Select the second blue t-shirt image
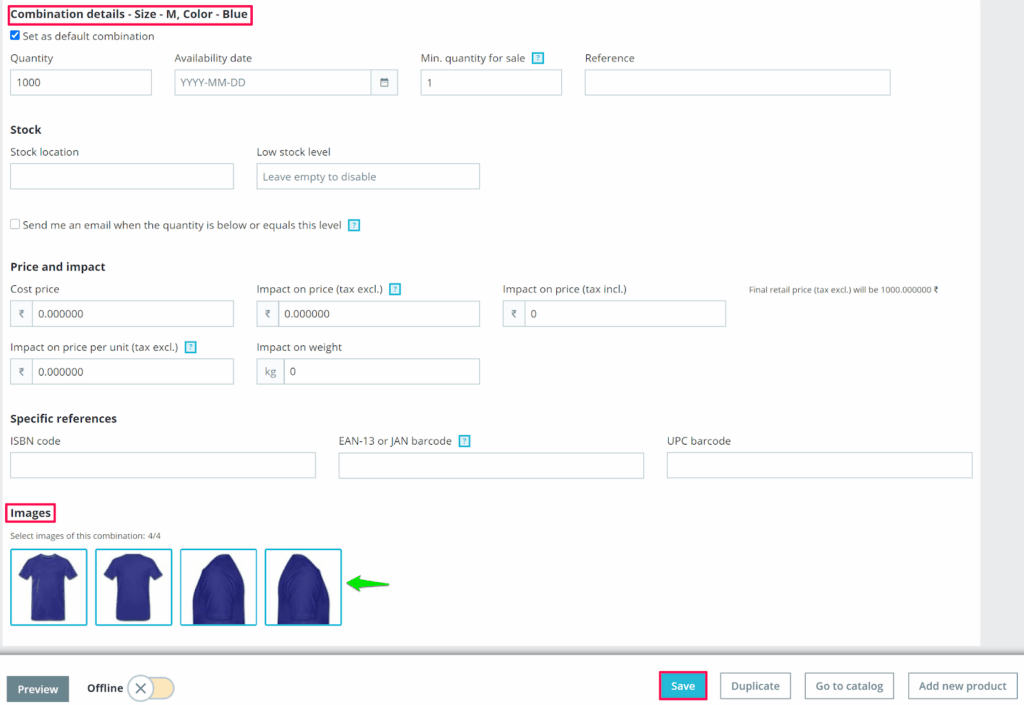Screen dimensions: 1024x705 134,587
